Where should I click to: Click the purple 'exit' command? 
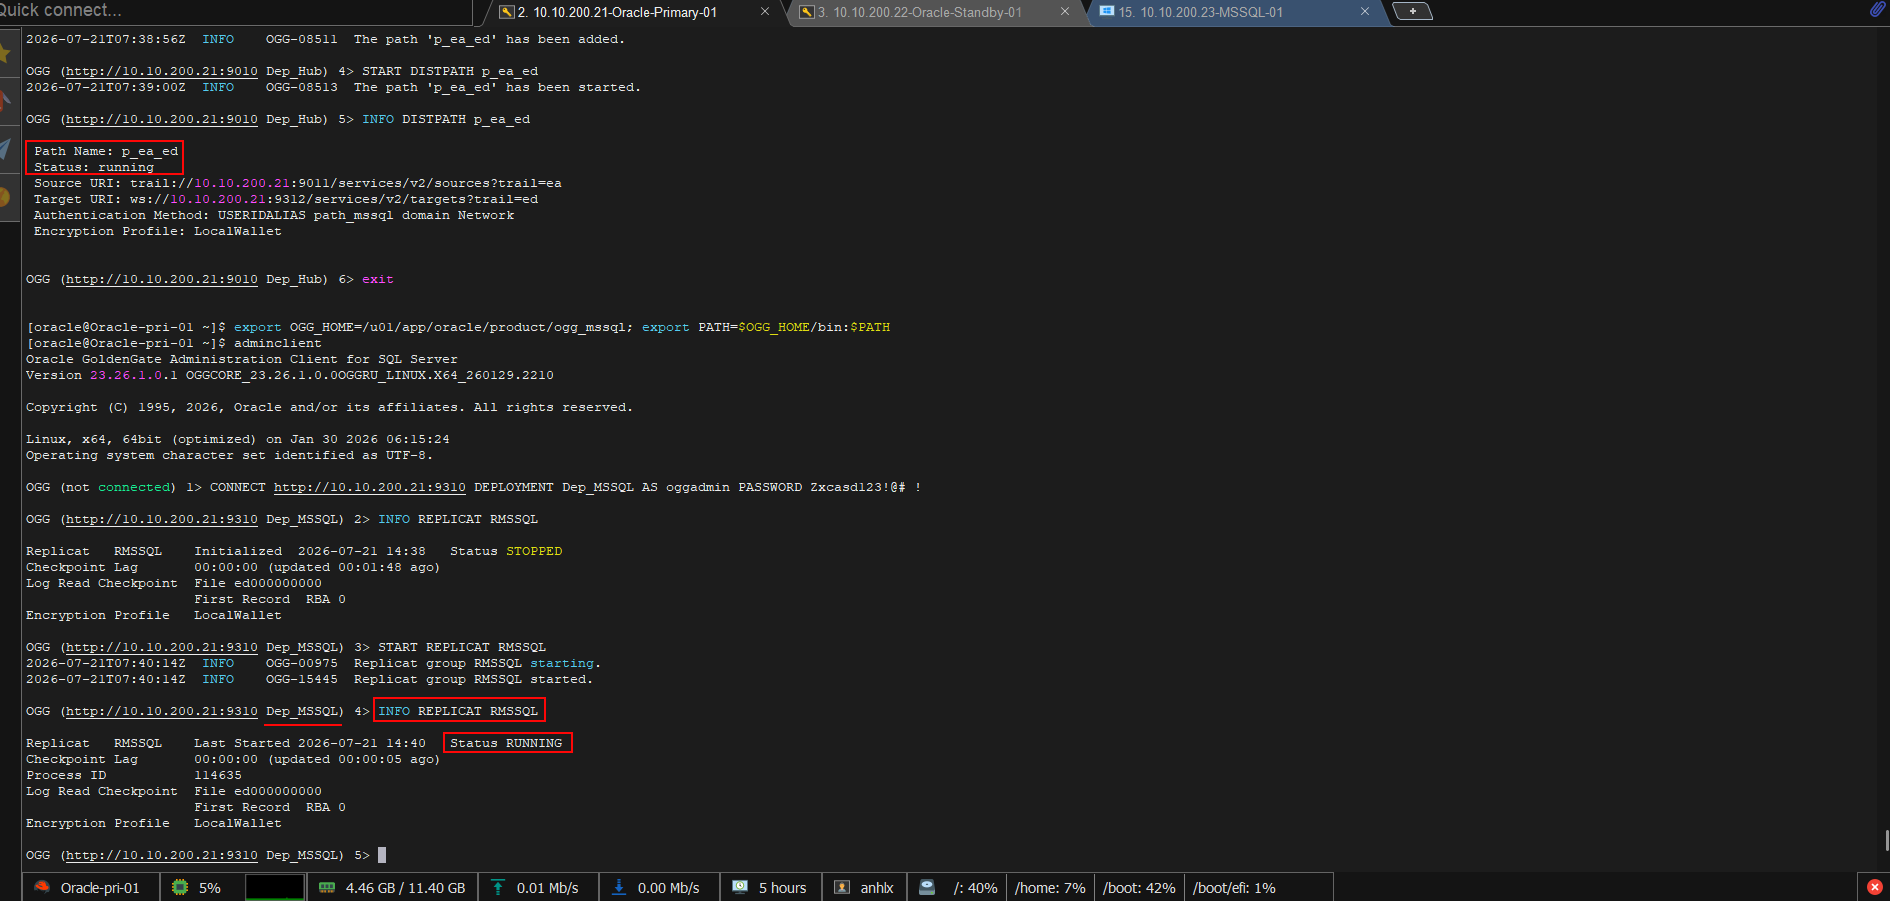click(378, 279)
